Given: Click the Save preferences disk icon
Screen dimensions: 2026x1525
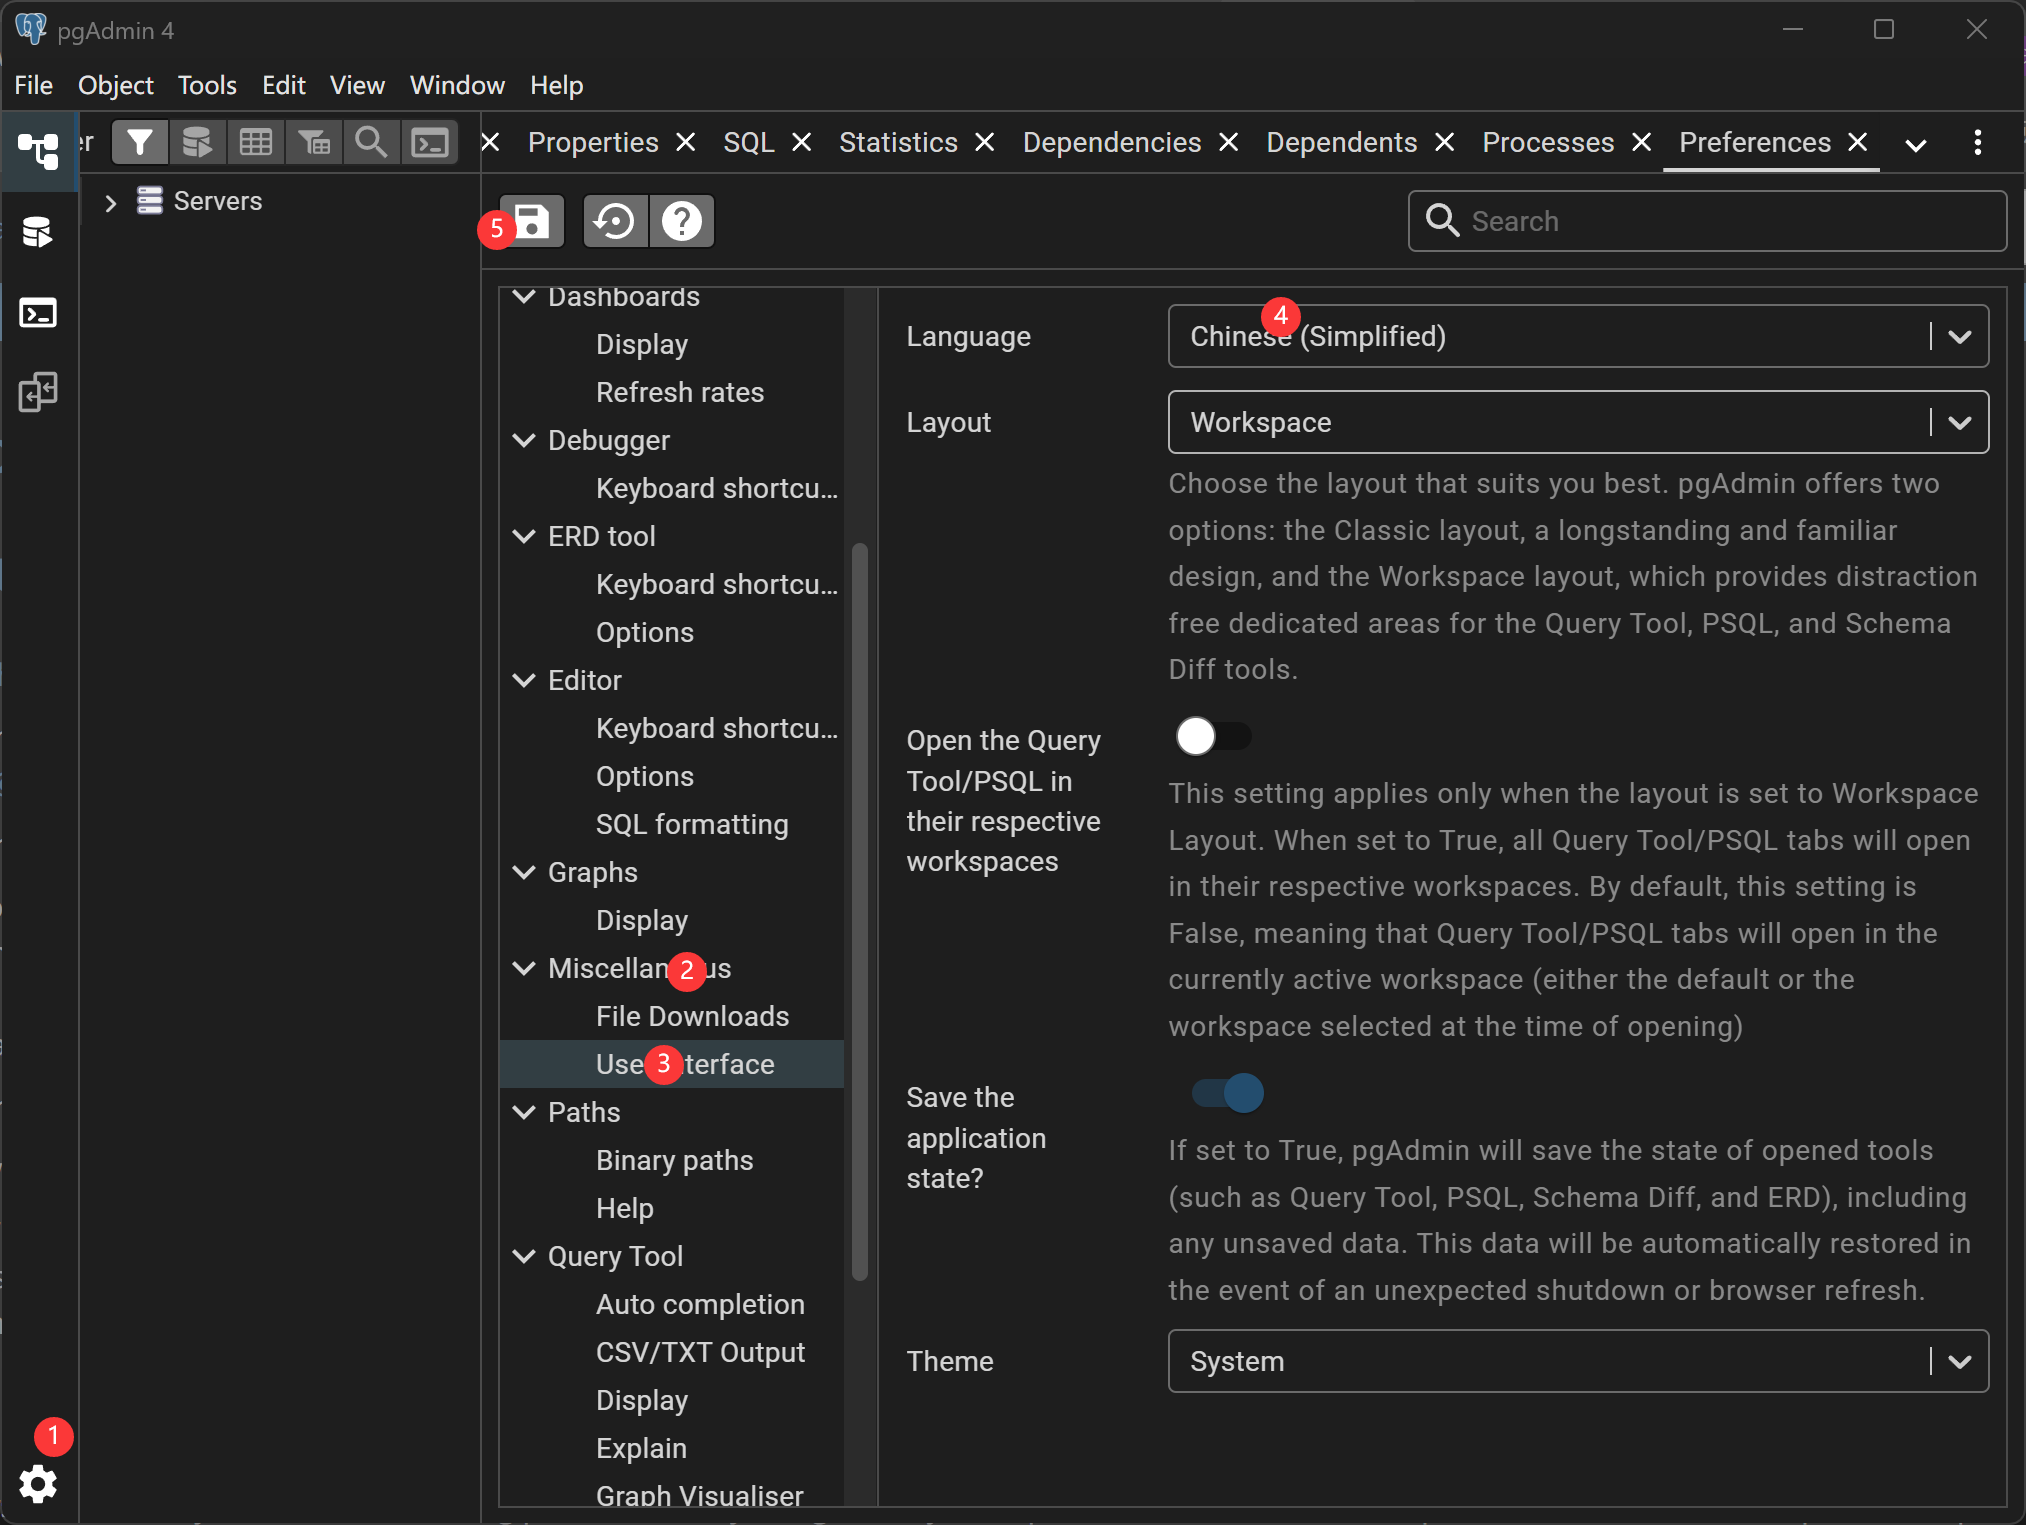Looking at the screenshot, I should click(533, 221).
